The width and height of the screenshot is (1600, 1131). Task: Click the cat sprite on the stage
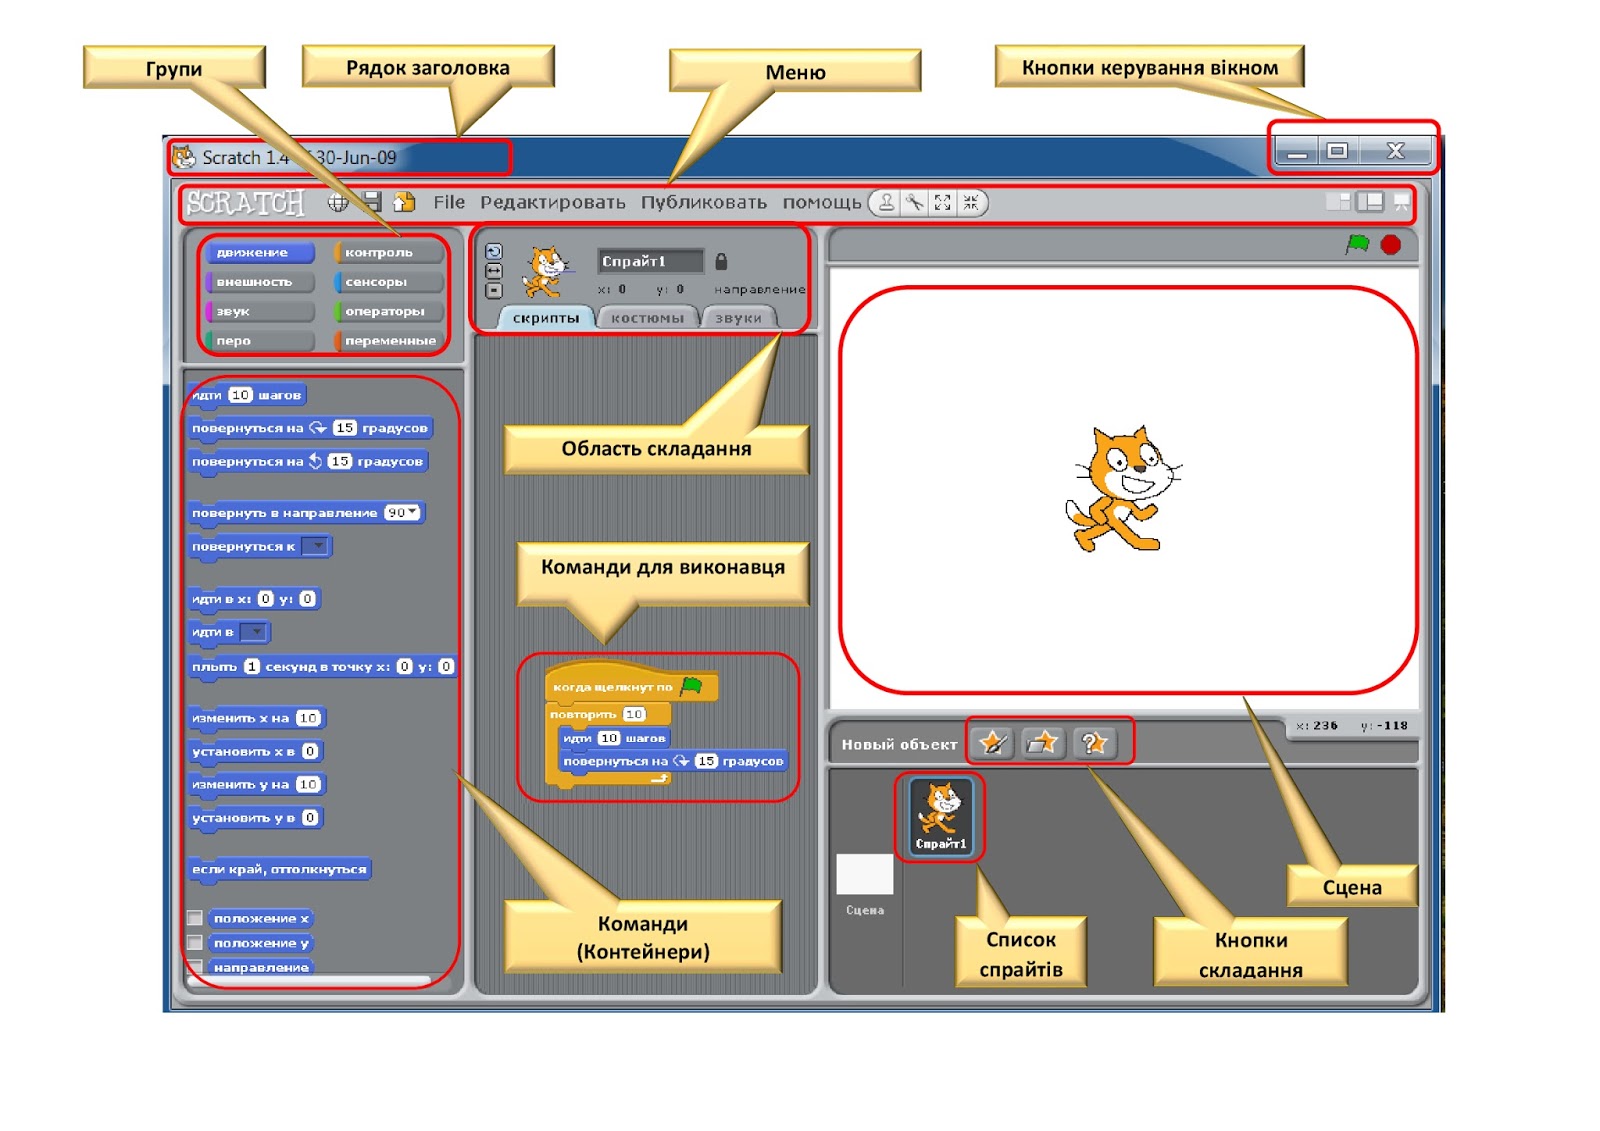coord(1123,490)
